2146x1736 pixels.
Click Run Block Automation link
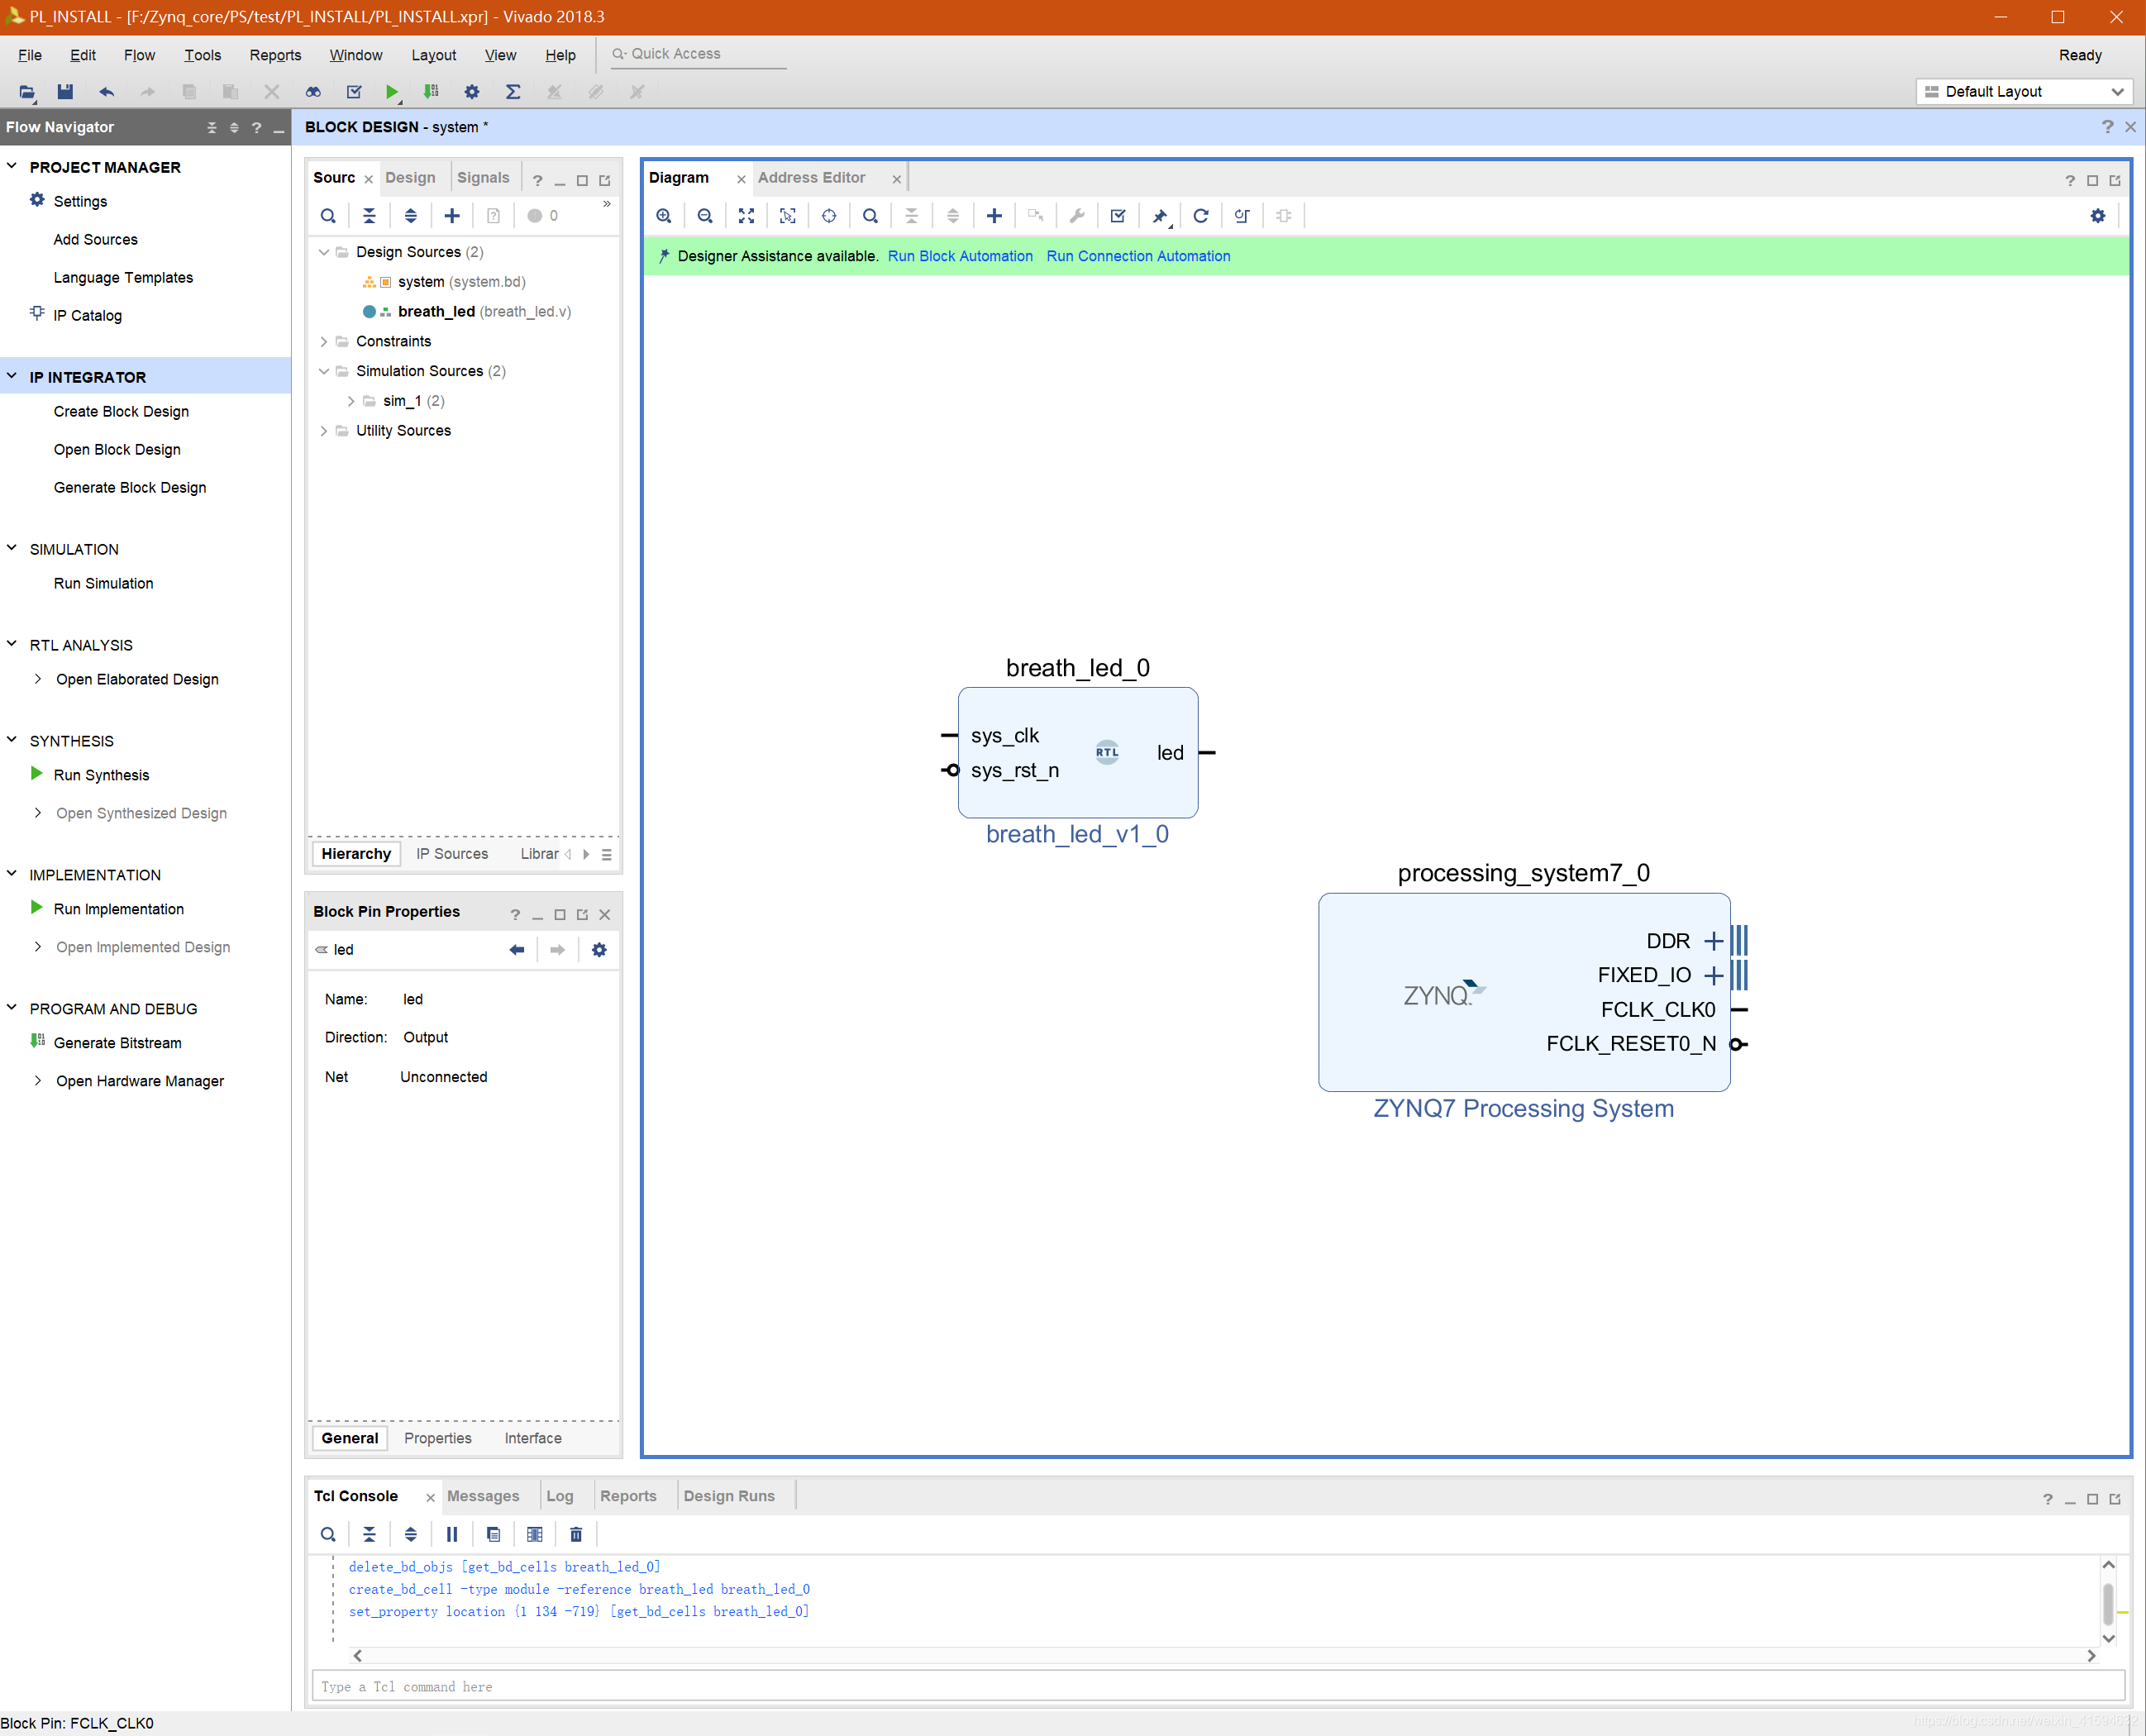[x=960, y=256]
